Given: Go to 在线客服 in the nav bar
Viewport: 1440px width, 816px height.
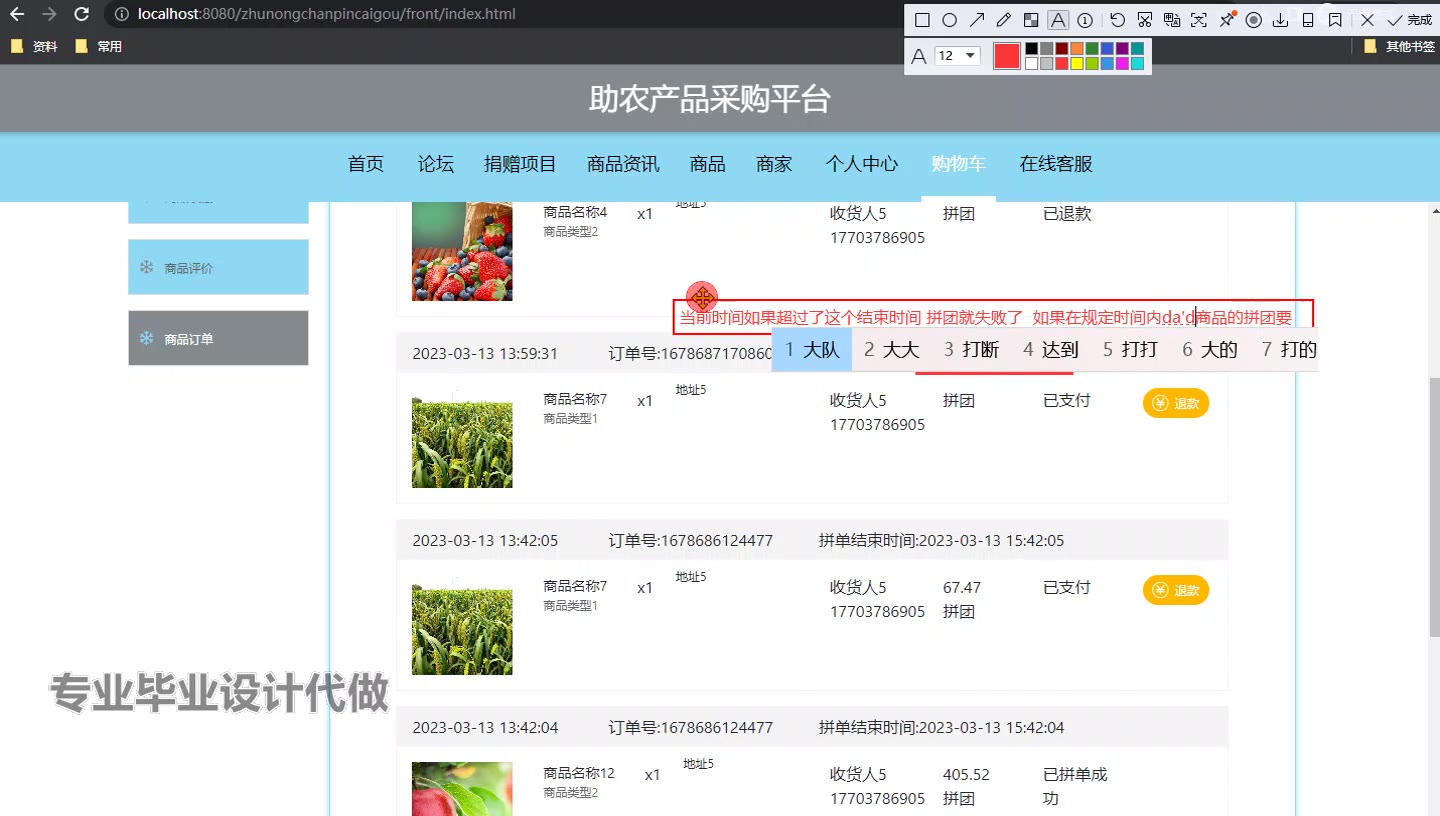Looking at the screenshot, I should (x=1055, y=164).
